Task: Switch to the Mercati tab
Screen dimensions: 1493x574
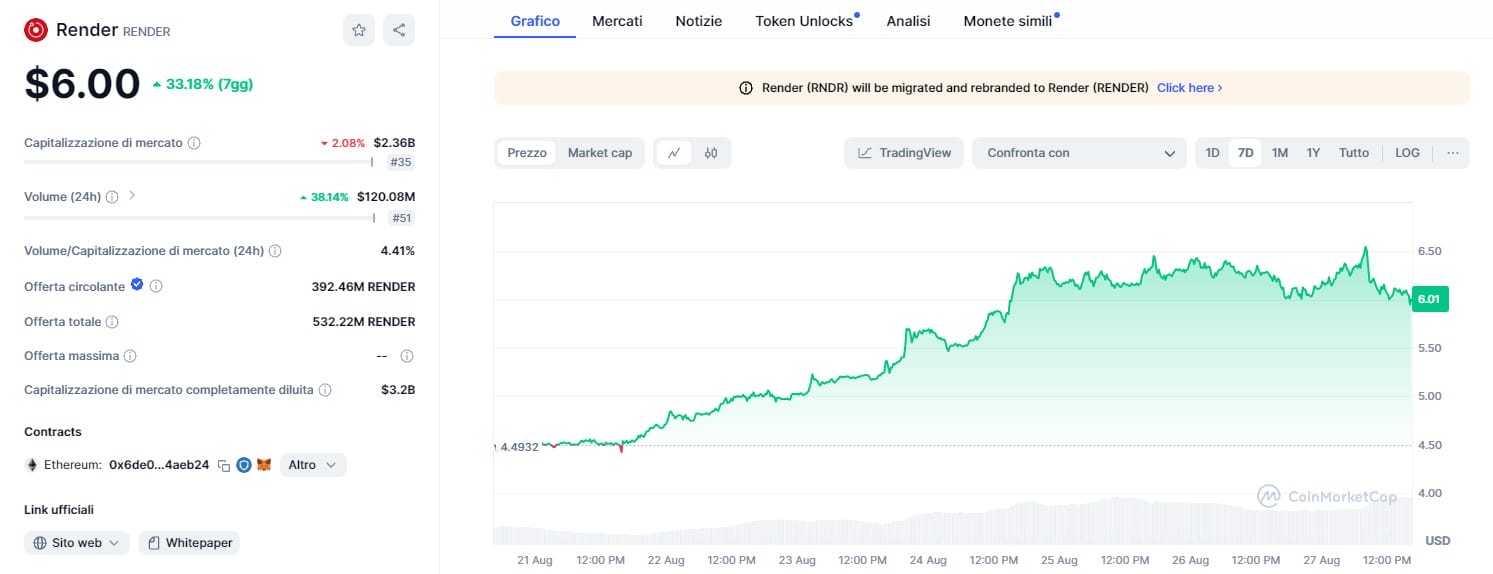Action: pyautogui.click(x=617, y=20)
